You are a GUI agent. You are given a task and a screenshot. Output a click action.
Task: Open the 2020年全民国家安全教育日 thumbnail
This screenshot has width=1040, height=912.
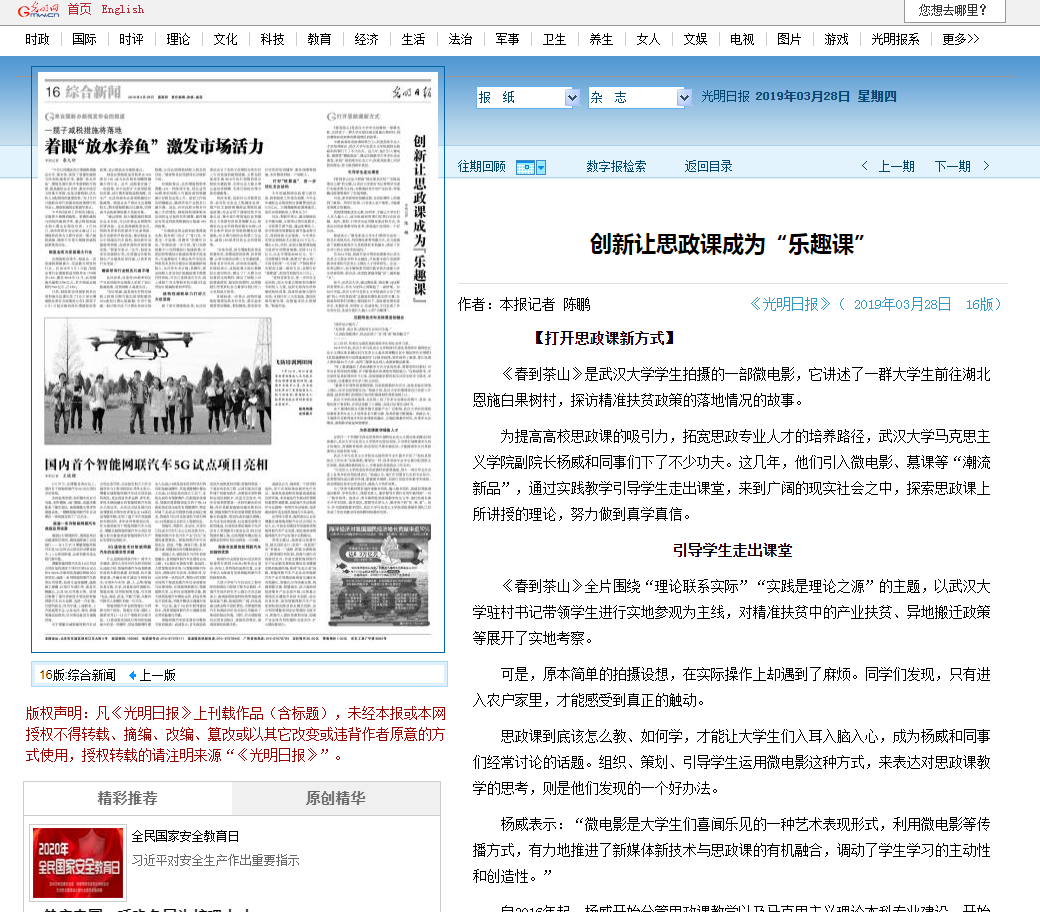tap(78, 863)
